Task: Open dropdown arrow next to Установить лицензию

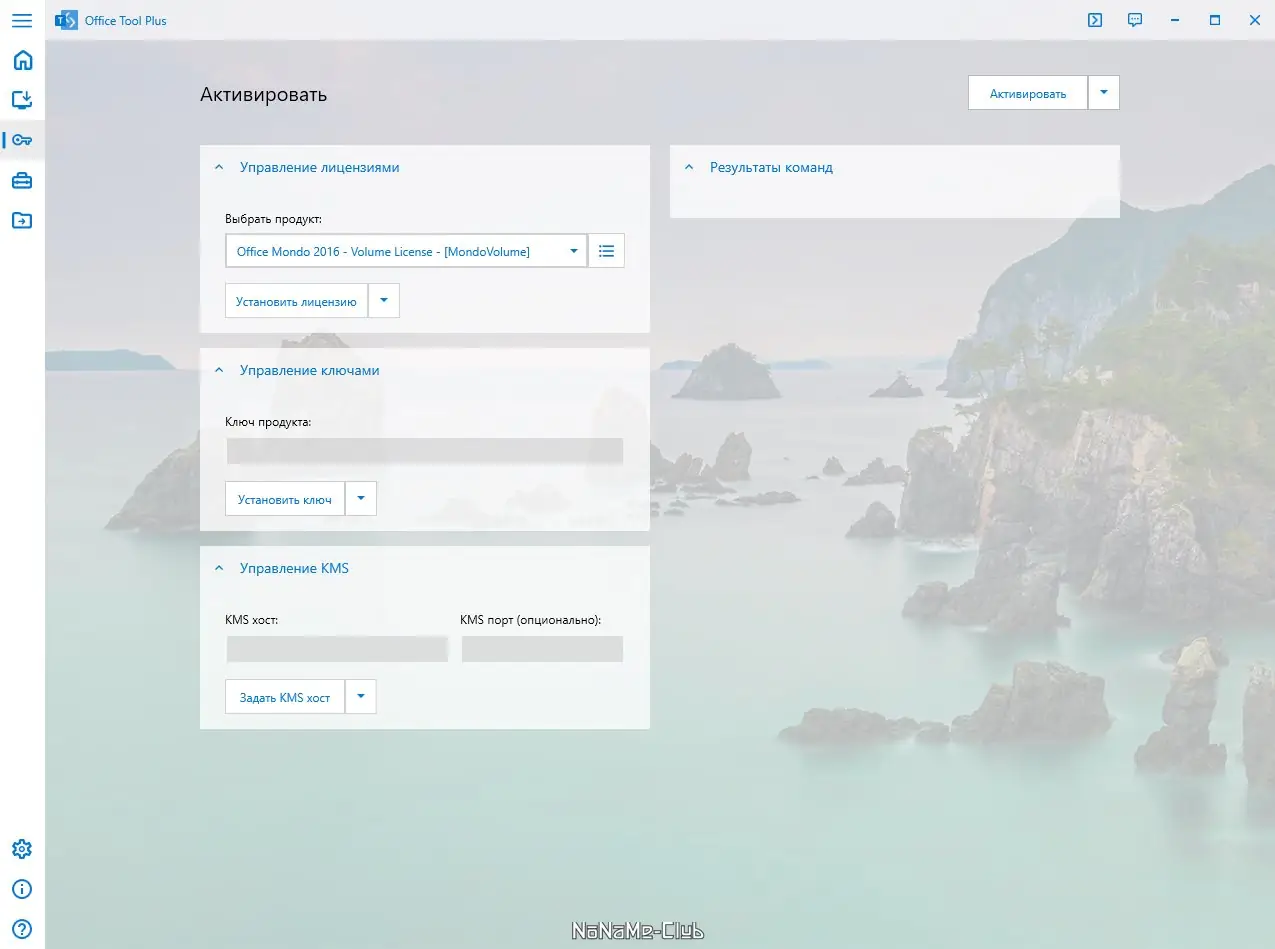Action: tap(384, 301)
